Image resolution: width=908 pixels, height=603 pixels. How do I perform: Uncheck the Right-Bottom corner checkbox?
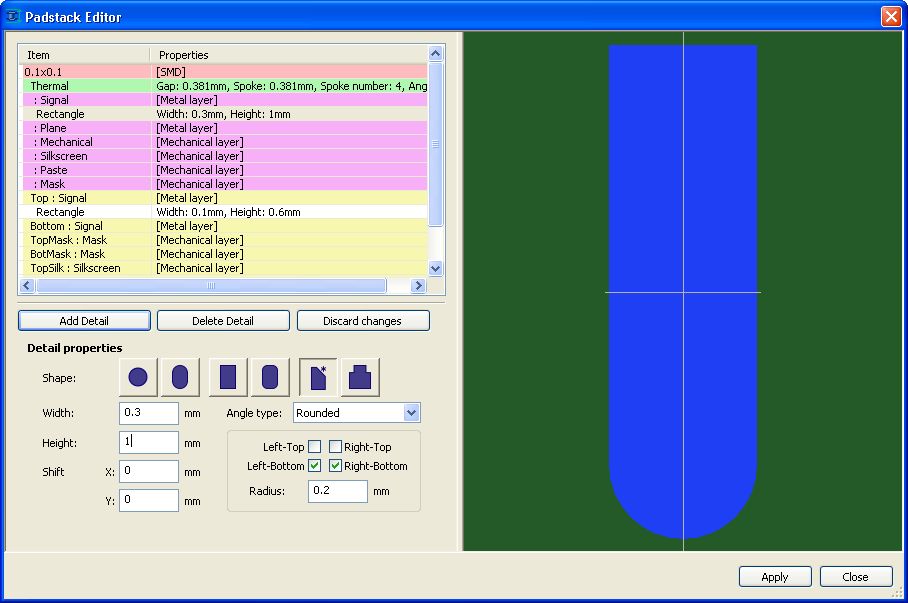[335, 465]
